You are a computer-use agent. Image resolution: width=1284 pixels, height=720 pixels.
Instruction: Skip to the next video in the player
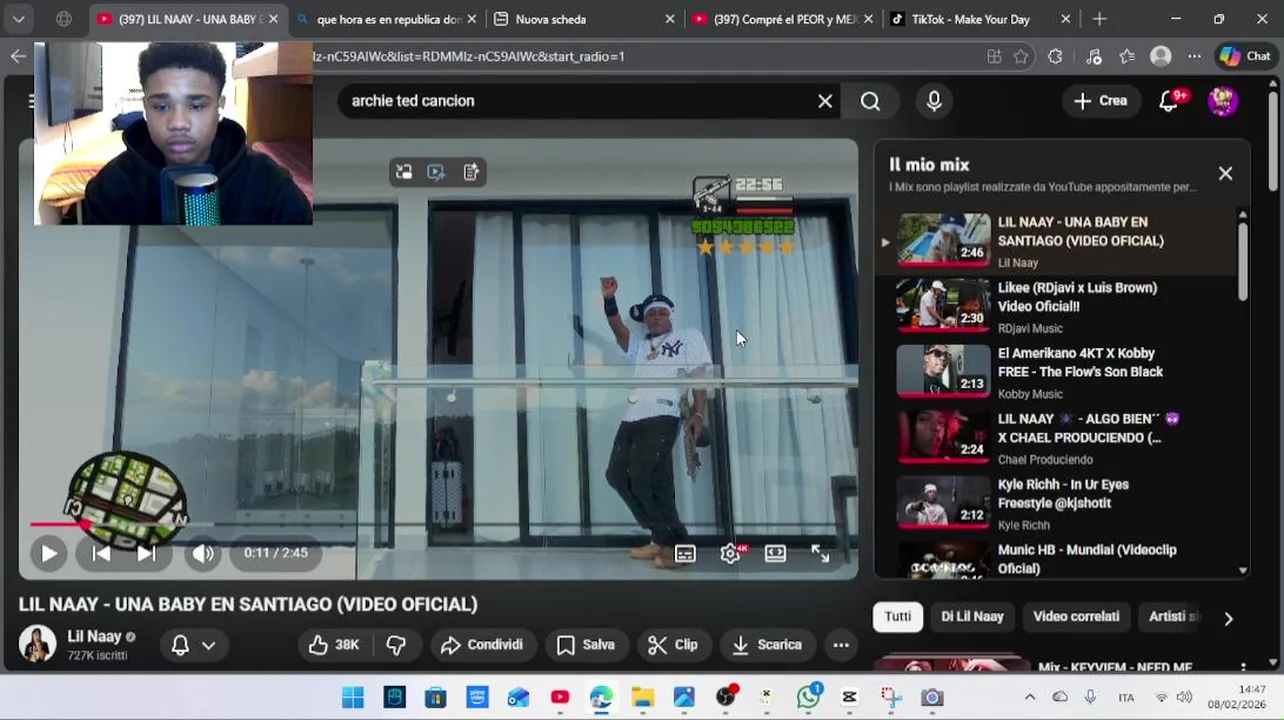coord(146,553)
